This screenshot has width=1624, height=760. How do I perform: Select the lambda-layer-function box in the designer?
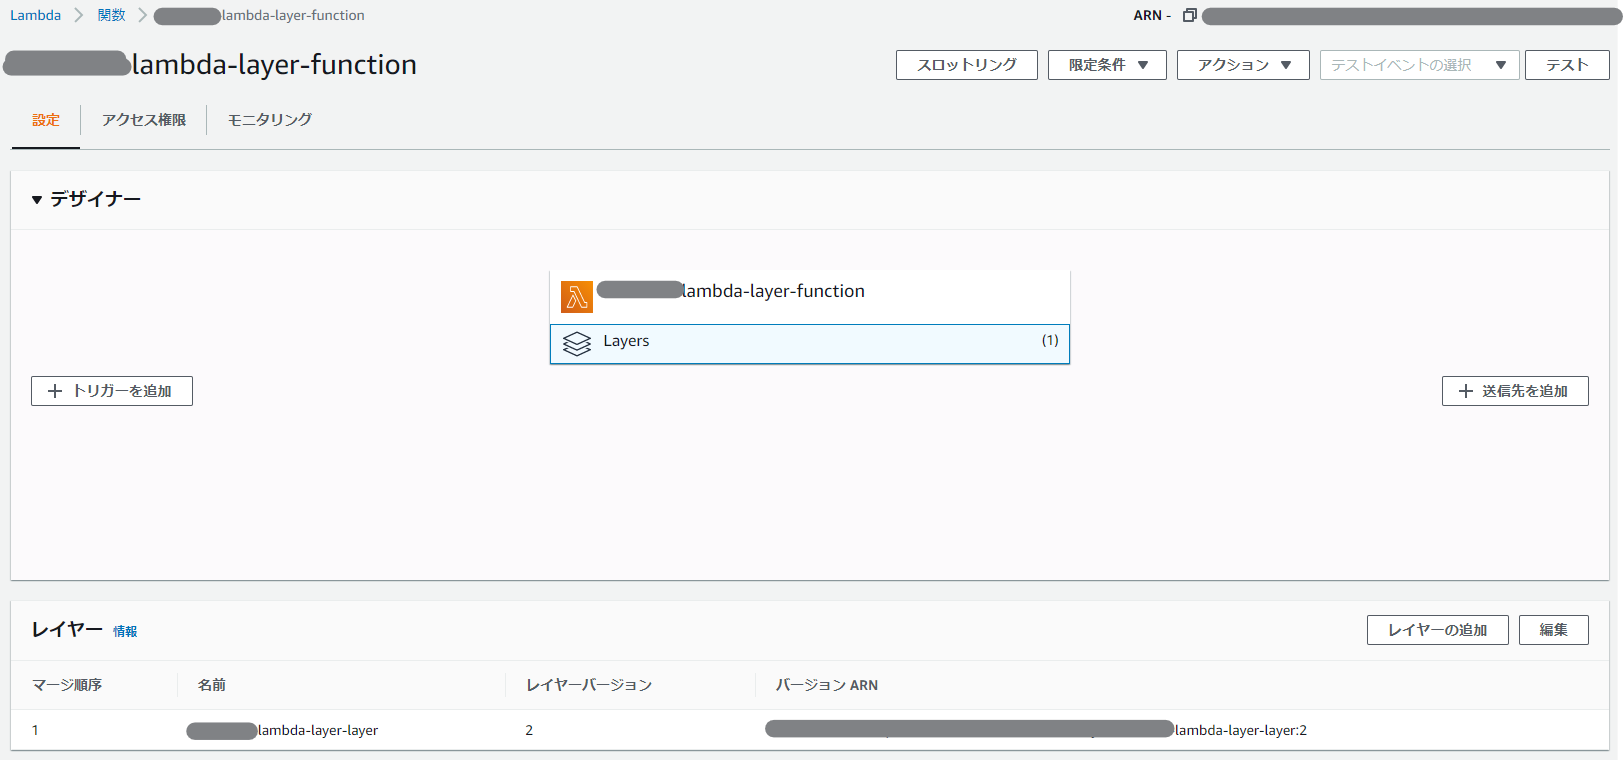click(810, 297)
